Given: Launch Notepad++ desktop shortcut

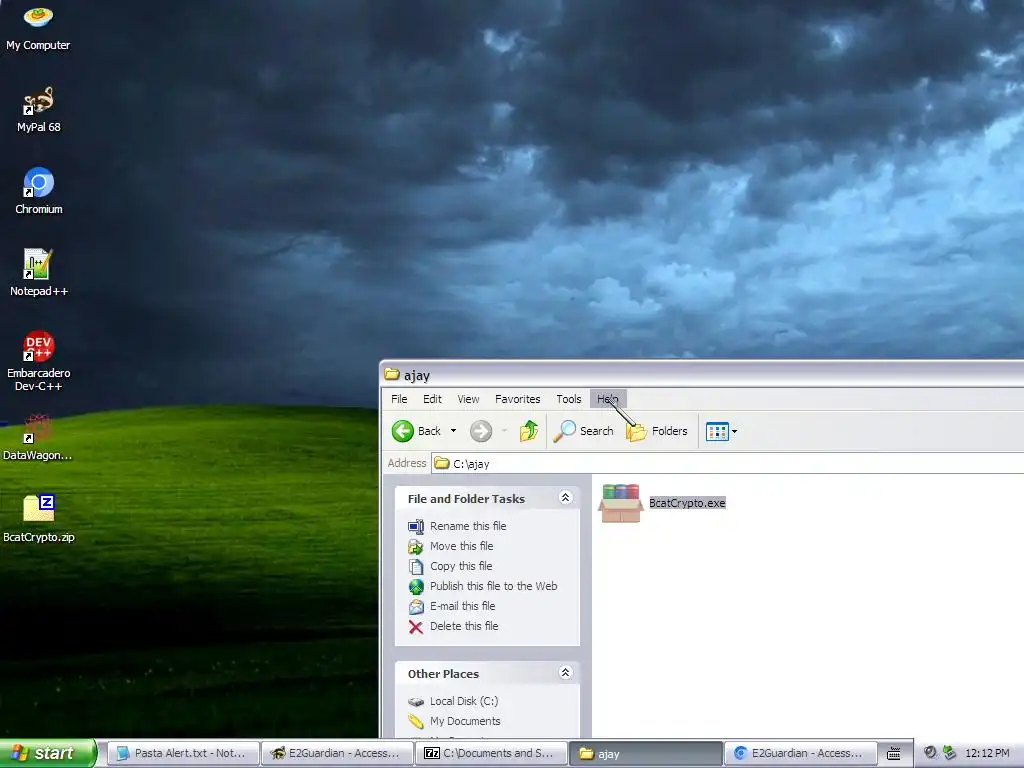Looking at the screenshot, I should coord(39,273).
